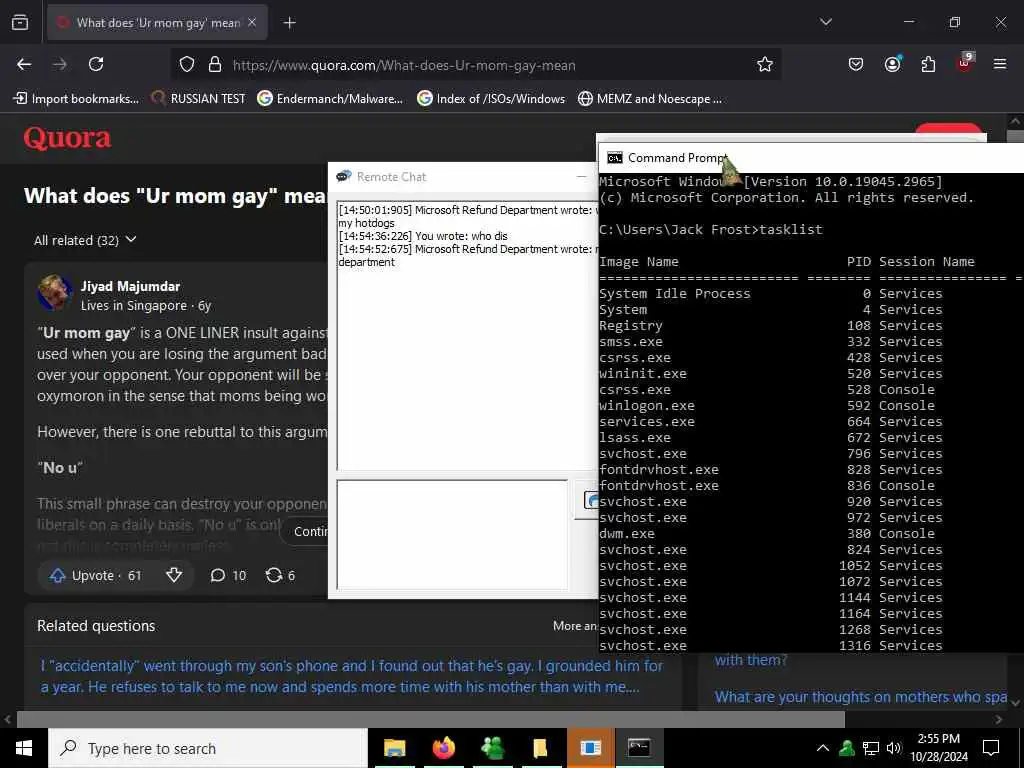This screenshot has height=768, width=1024.
Task: Open the Firefox hamburger menu
Action: [1000, 64]
